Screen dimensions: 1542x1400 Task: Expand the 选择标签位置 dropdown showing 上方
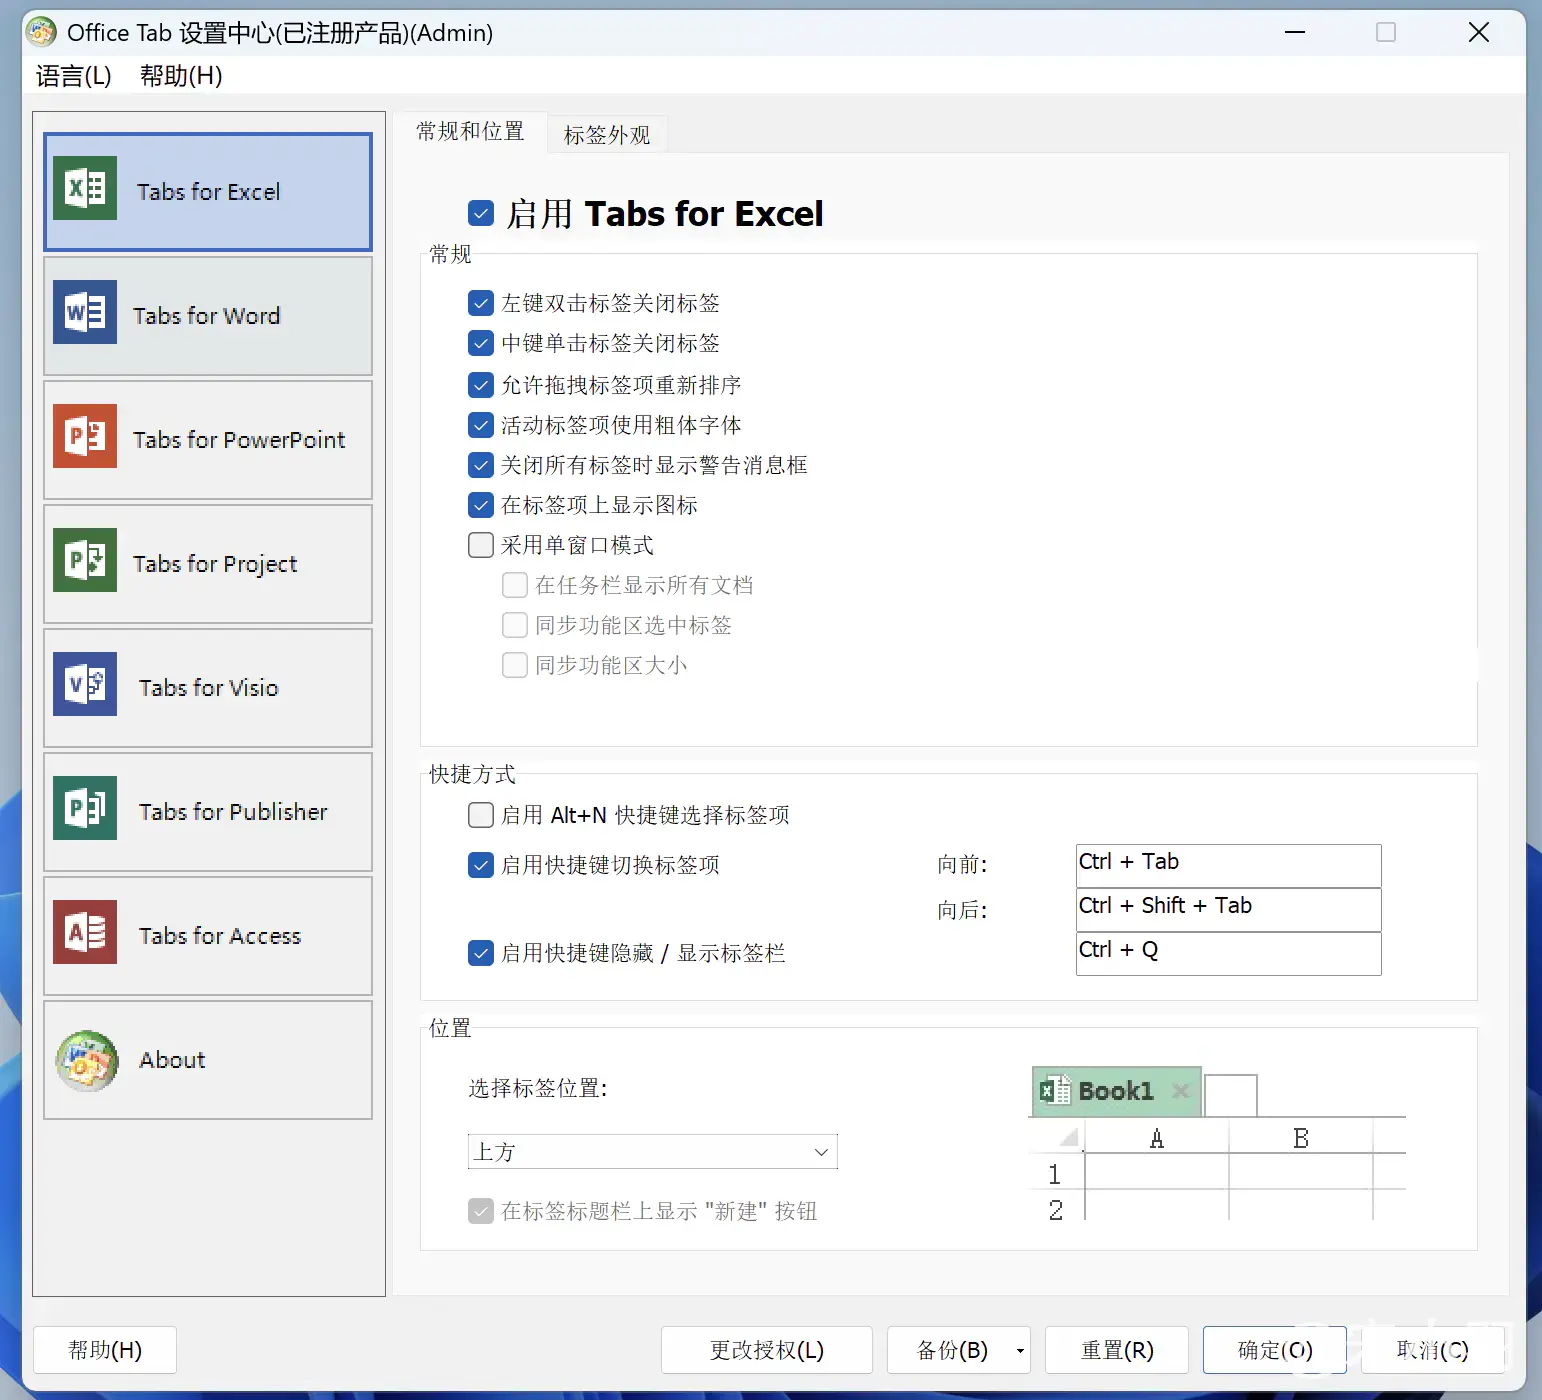[652, 1152]
